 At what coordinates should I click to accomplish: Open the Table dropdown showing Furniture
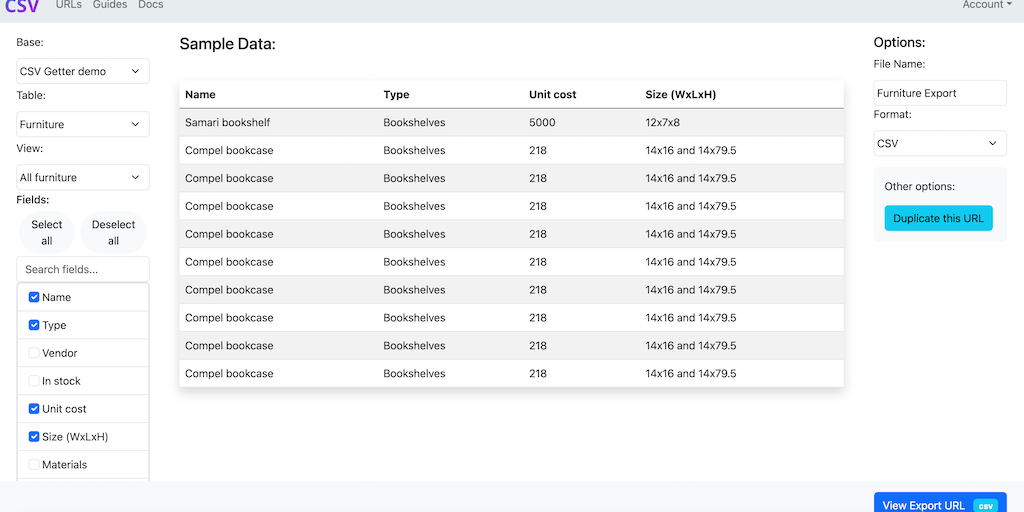click(x=83, y=124)
